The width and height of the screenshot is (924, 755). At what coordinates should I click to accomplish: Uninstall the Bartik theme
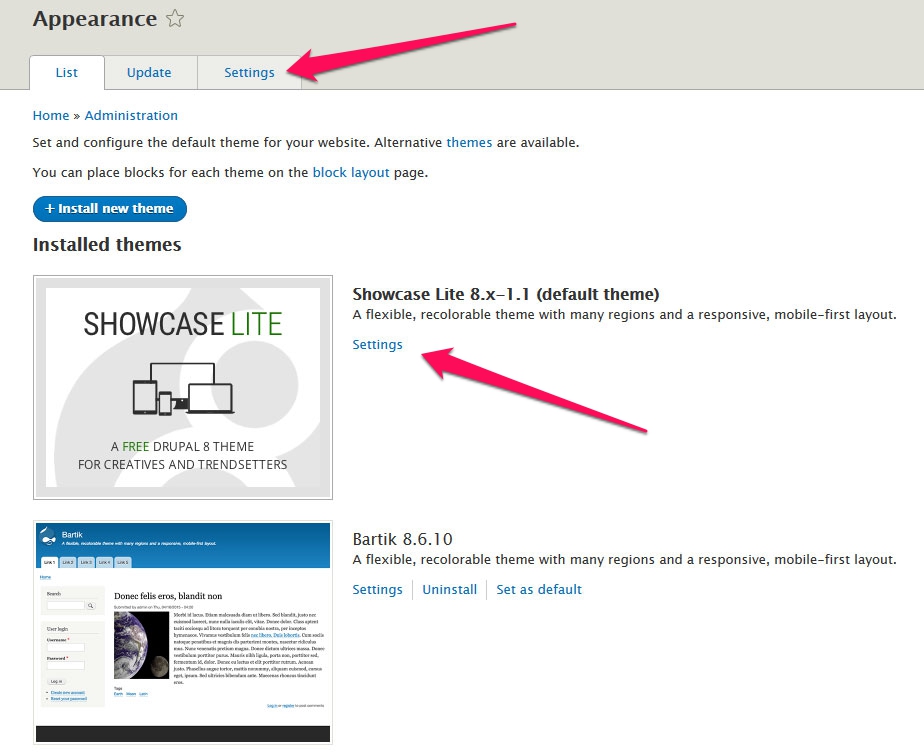coord(450,589)
